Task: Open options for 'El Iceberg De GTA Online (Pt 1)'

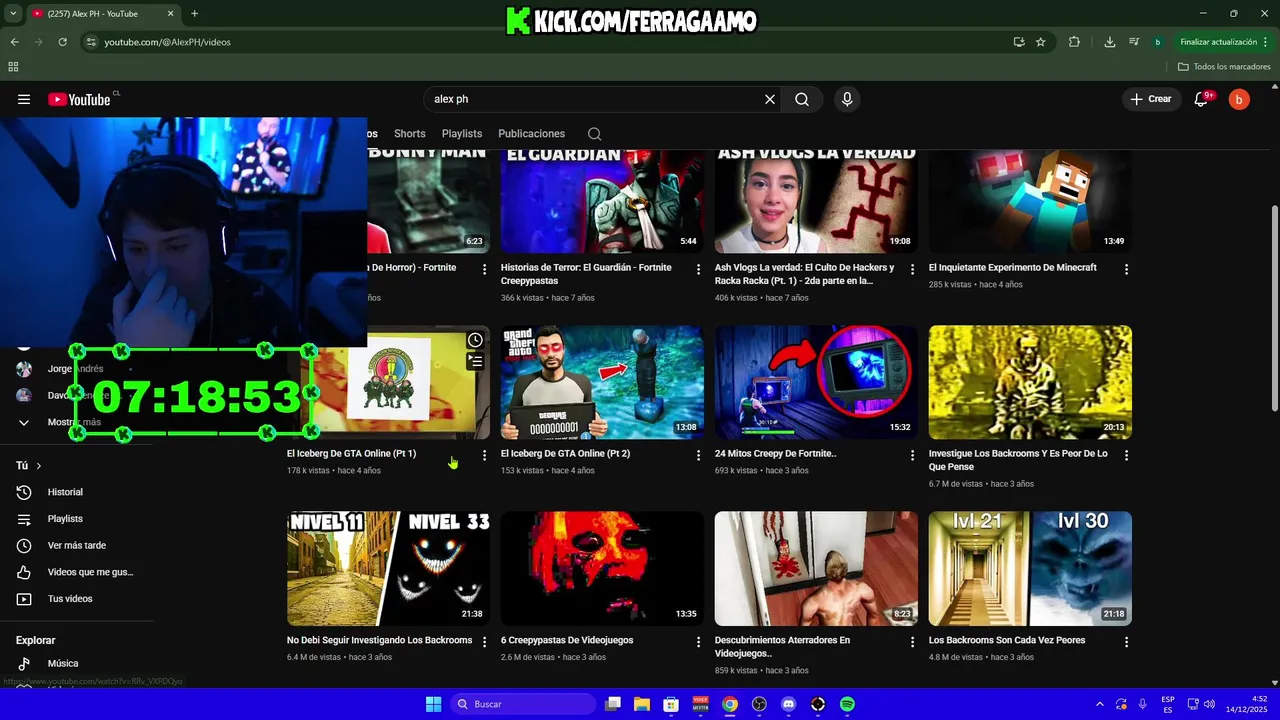Action: pyautogui.click(x=484, y=455)
